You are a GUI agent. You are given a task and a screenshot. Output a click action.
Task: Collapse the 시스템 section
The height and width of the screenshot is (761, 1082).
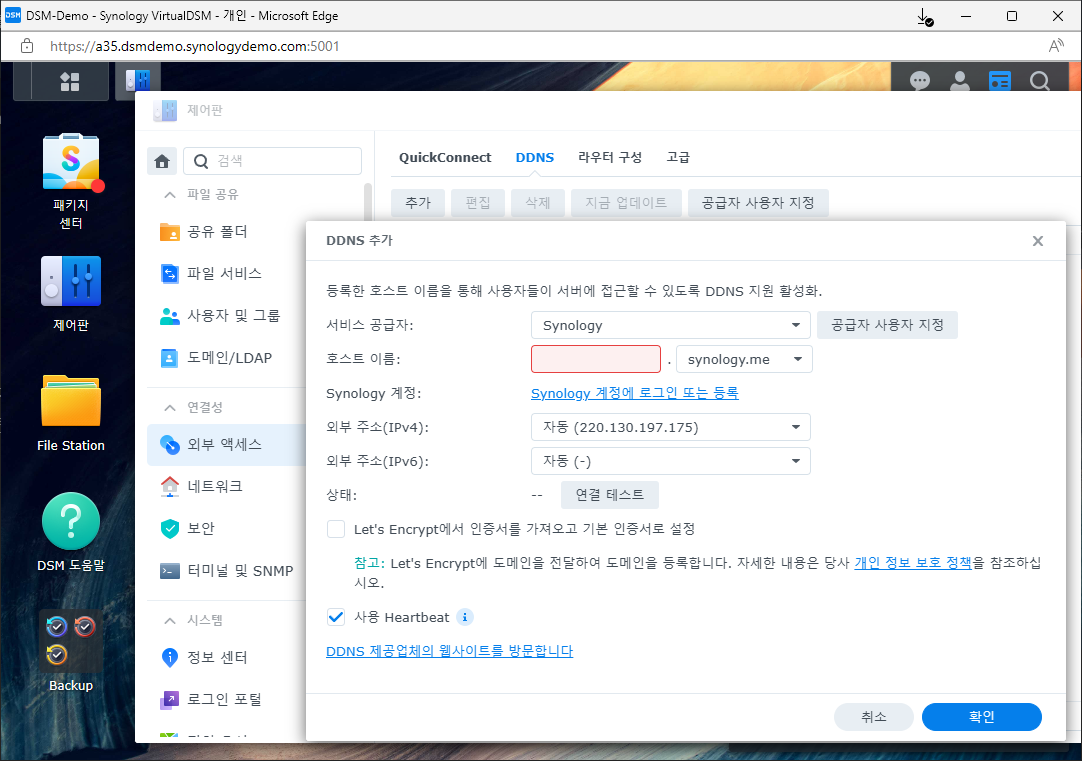tap(170, 620)
